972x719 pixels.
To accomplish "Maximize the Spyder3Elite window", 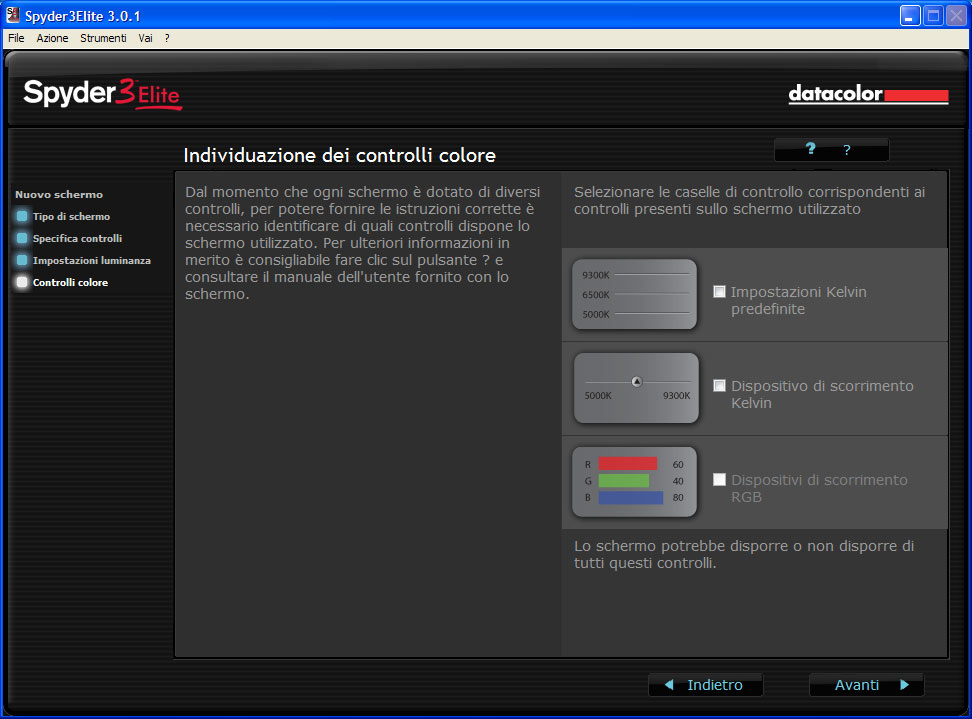I will point(933,15).
